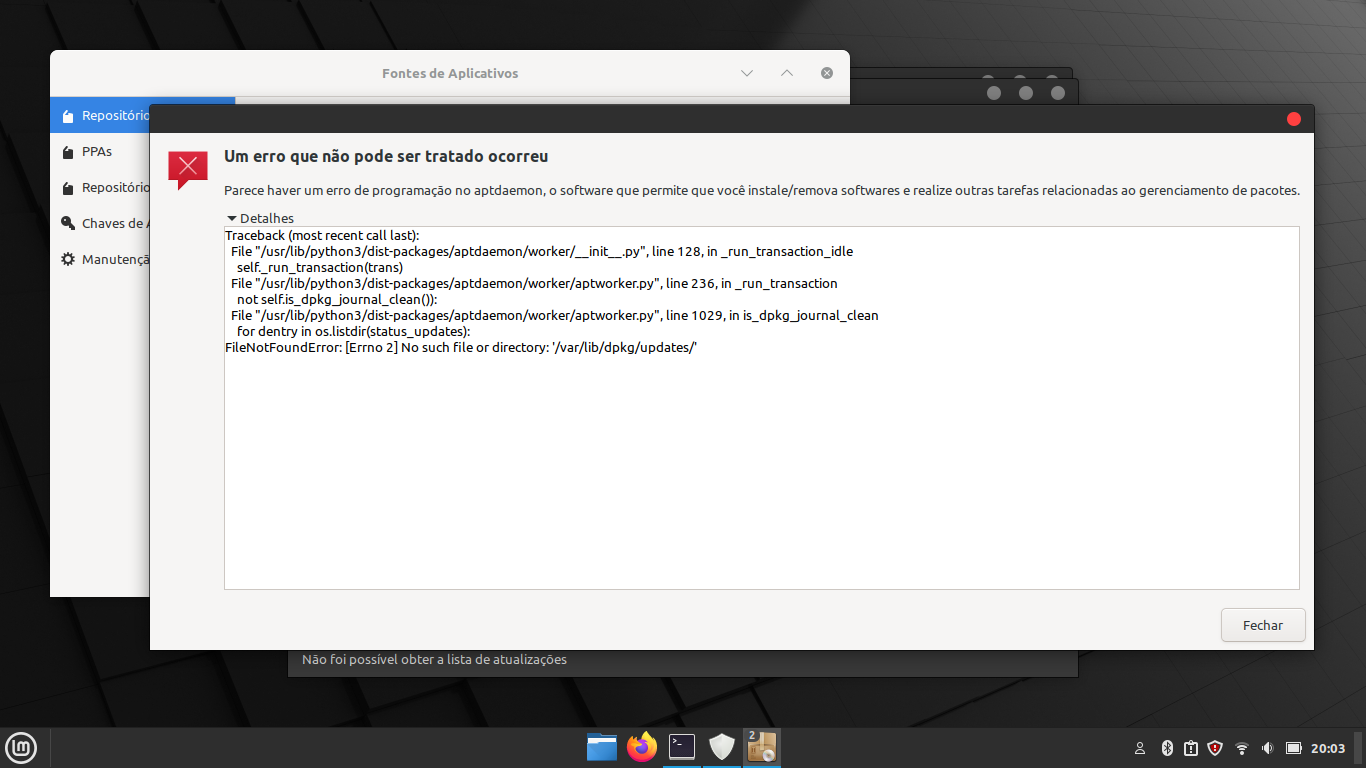Image resolution: width=1366 pixels, height=768 pixels.
Task: Collapse the Detalhes expander
Action: coord(260,218)
